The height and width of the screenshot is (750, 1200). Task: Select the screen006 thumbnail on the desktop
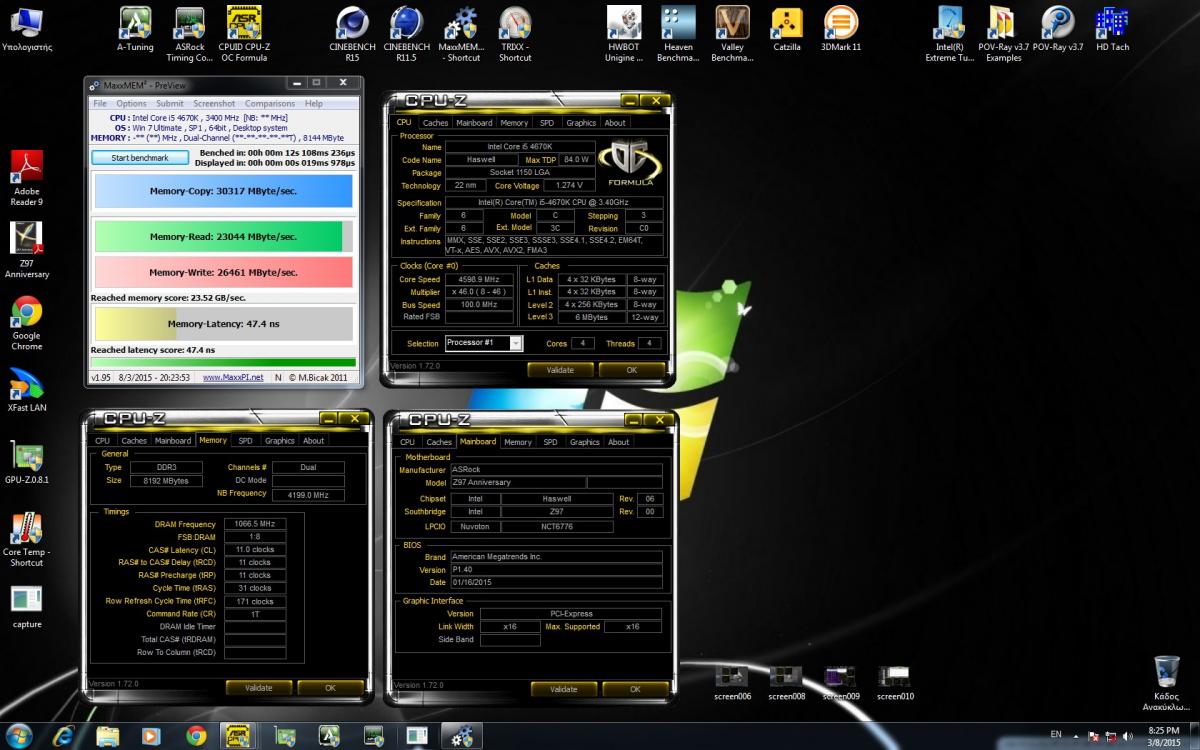[x=732, y=682]
